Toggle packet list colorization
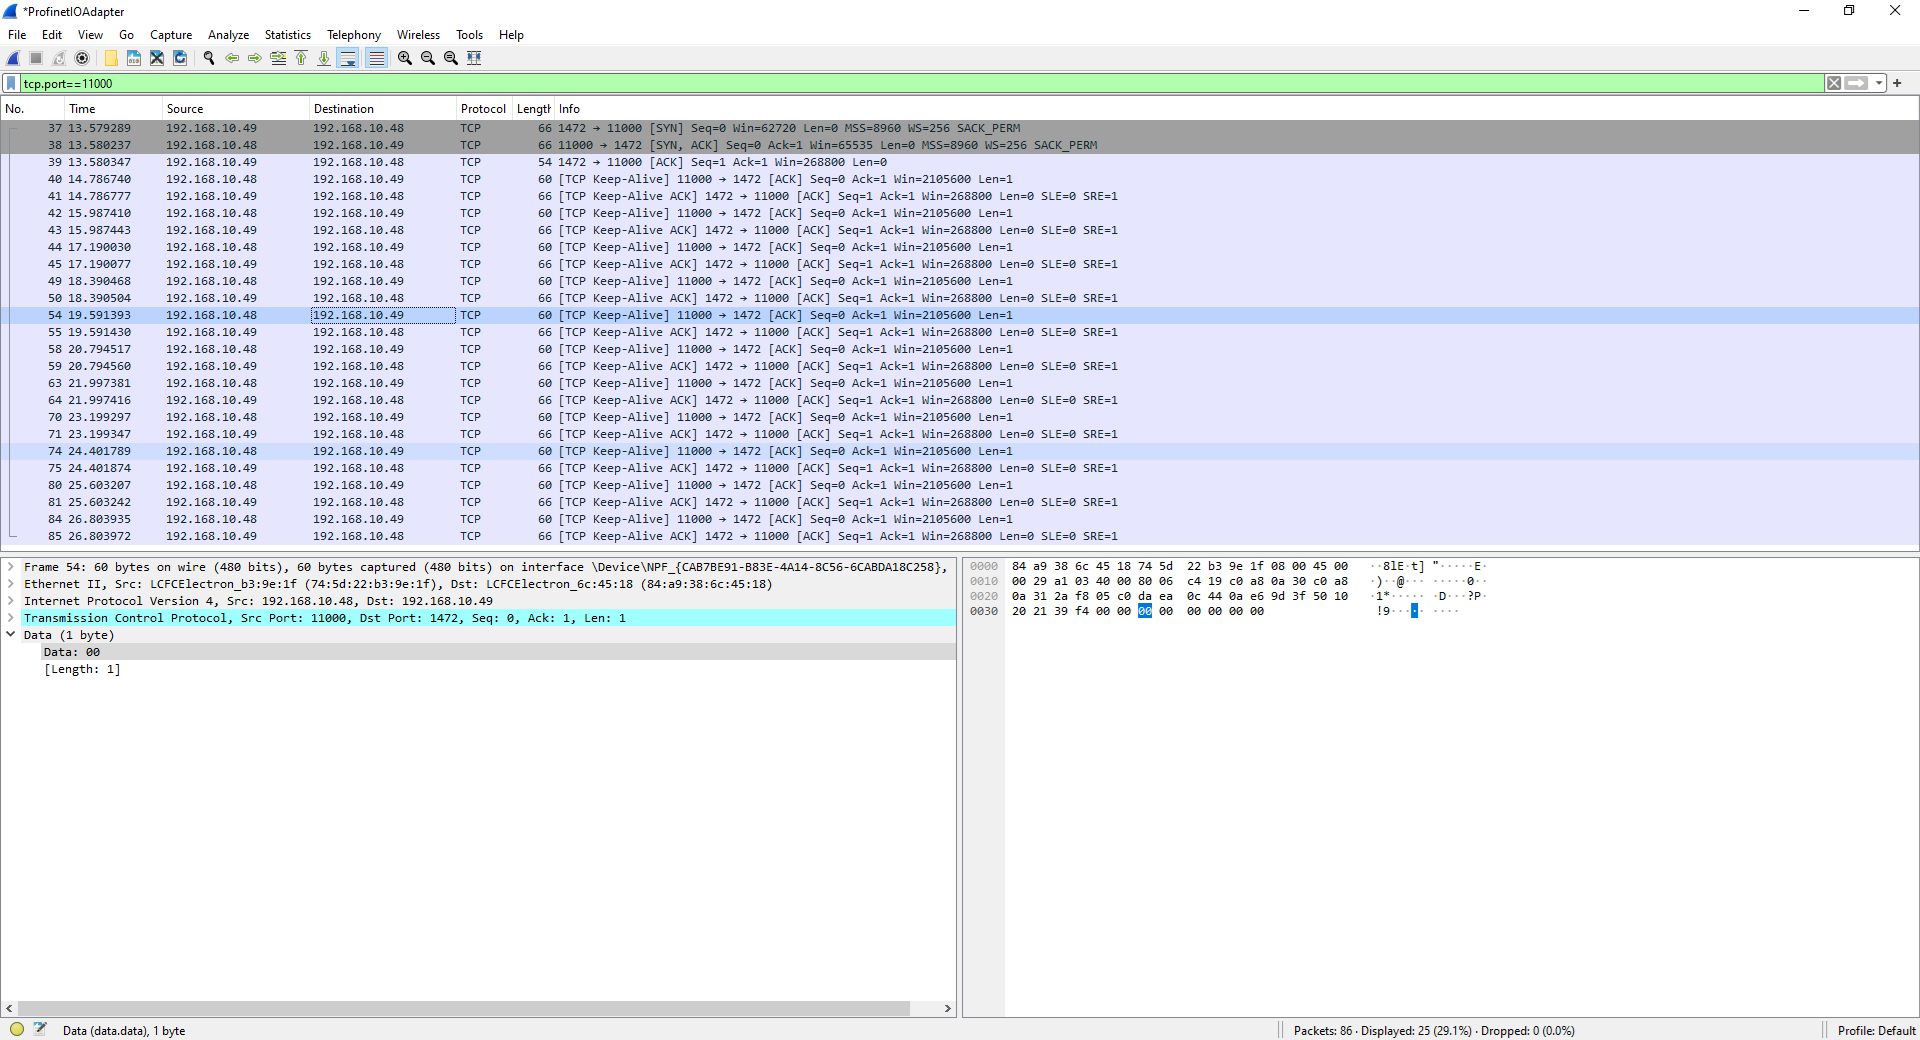The image size is (1920, 1040). (x=376, y=58)
